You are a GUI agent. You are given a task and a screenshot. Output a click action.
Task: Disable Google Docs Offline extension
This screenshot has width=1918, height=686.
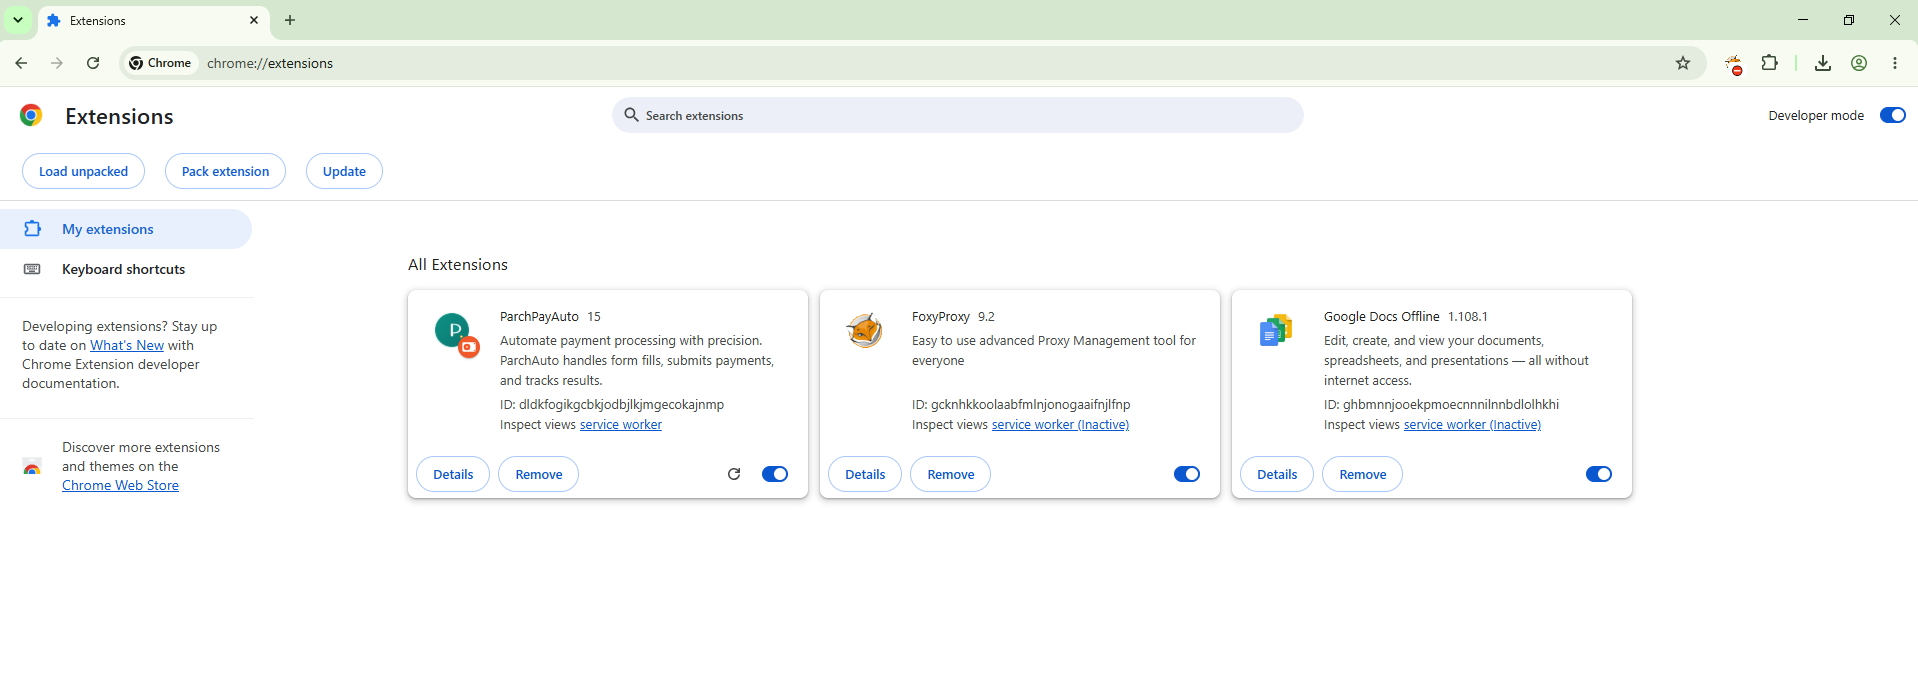tap(1599, 474)
